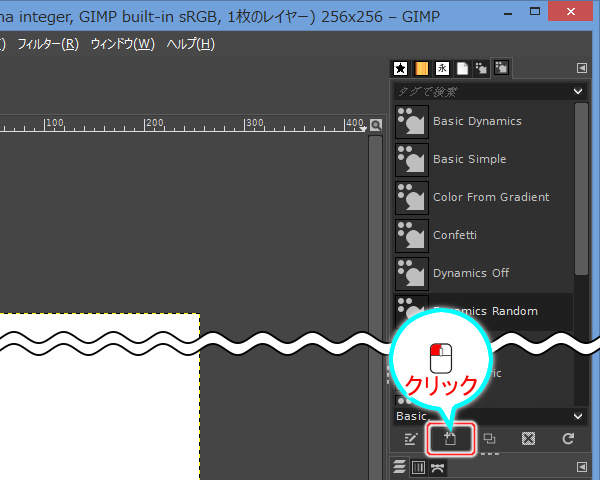Image resolution: width=600 pixels, height=480 pixels.
Task: Open the lower dock's tab configuration menu
Action: (582, 467)
